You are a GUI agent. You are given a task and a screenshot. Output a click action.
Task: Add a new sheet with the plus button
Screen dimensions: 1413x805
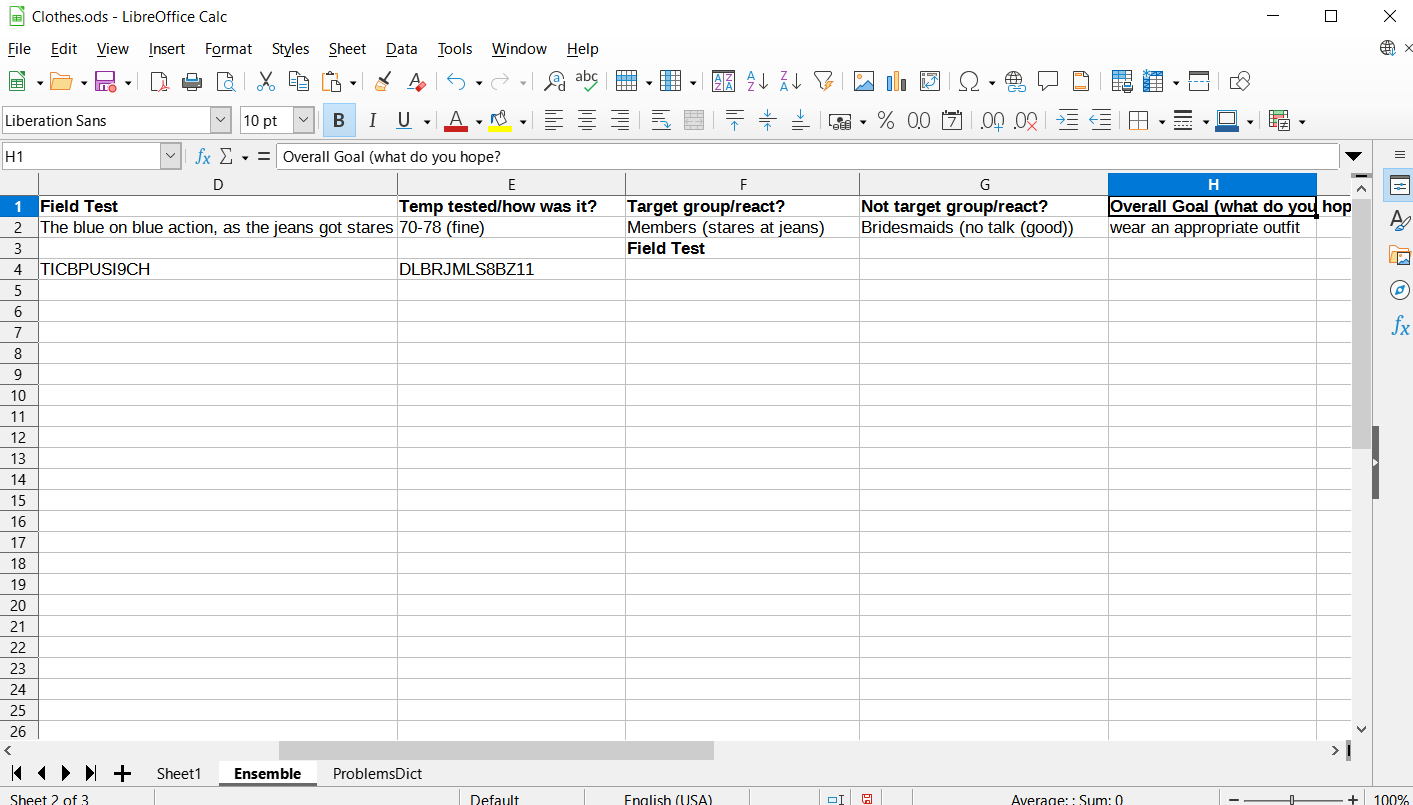pos(122,773)
